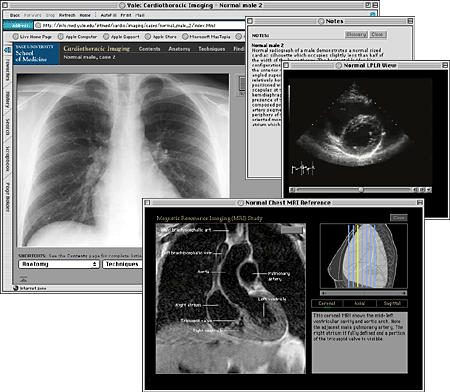Open the Favorites side tab
The image size is (450, 392).
click(7, 70)
